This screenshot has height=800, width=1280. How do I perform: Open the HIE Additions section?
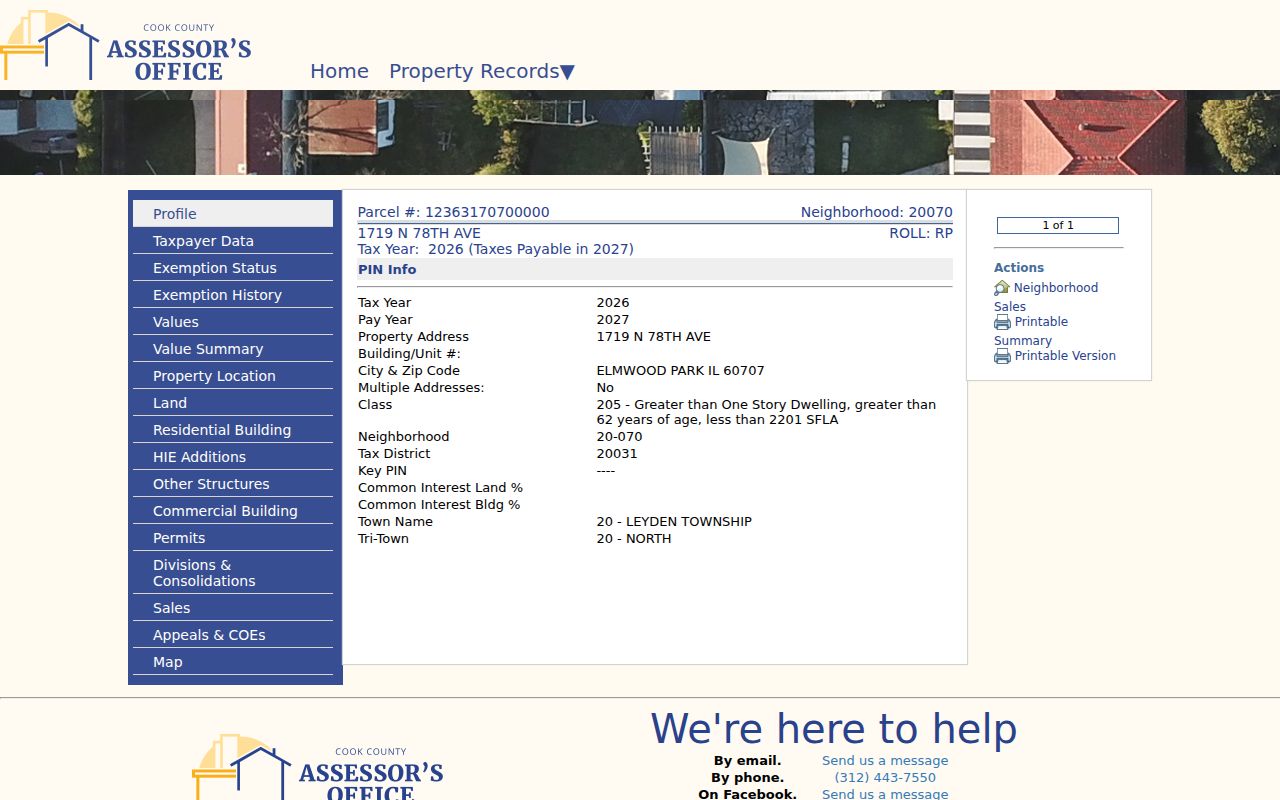(233, 457)
